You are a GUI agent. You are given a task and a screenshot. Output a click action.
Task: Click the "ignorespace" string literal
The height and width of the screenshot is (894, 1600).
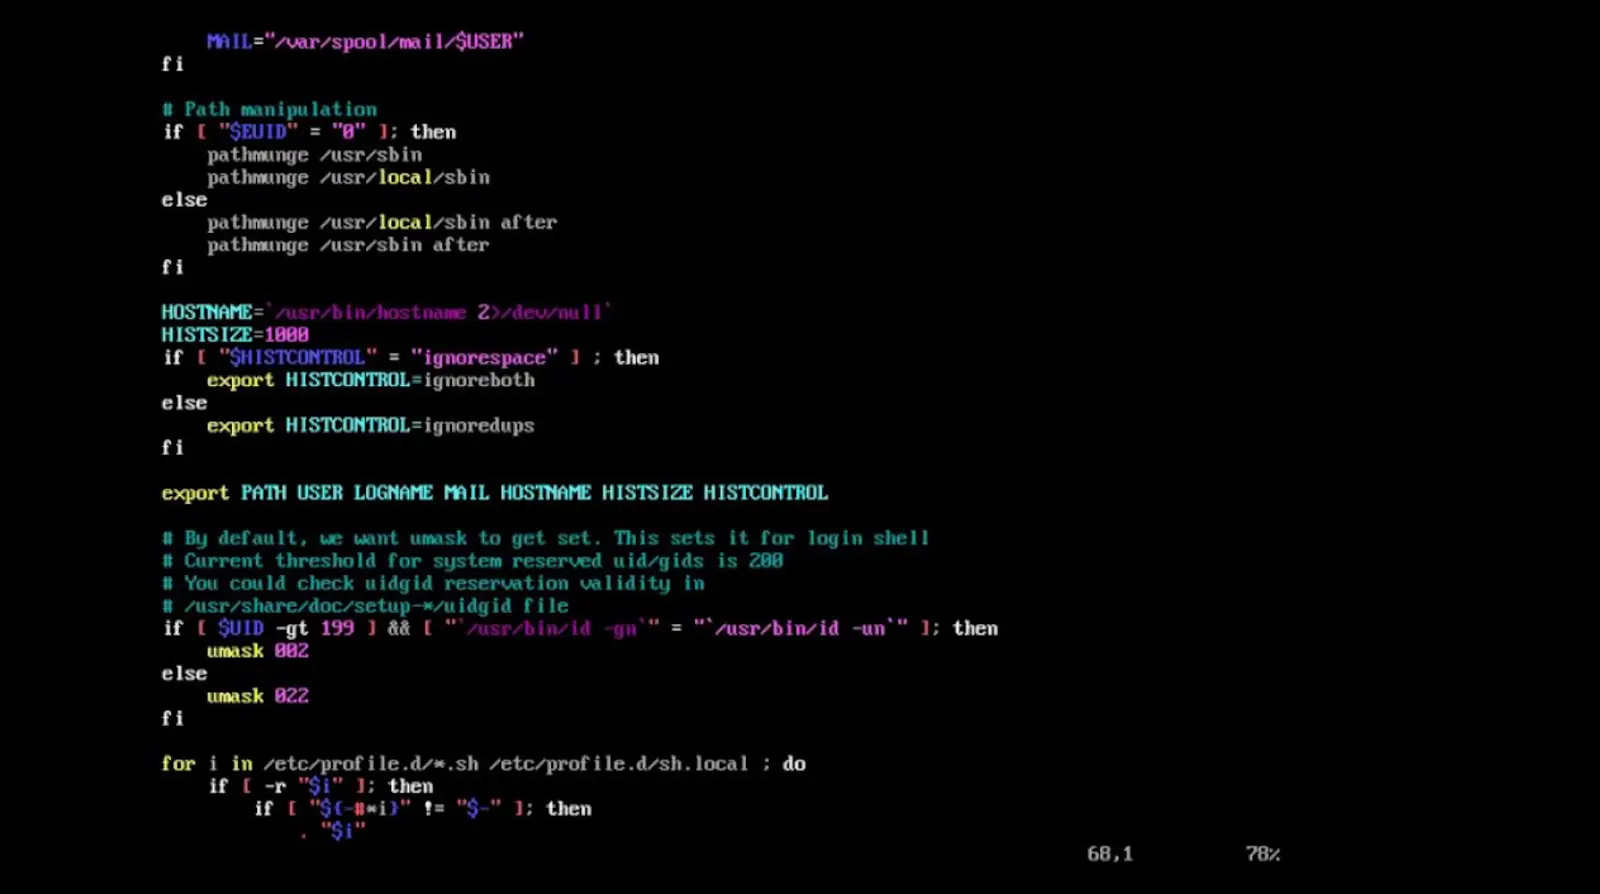click(484, 358)
